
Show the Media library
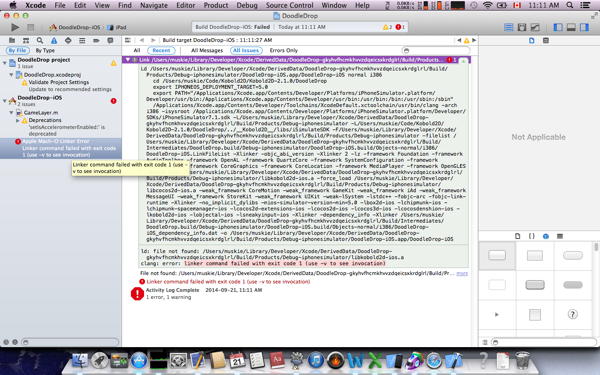click(x=560, y=236)
